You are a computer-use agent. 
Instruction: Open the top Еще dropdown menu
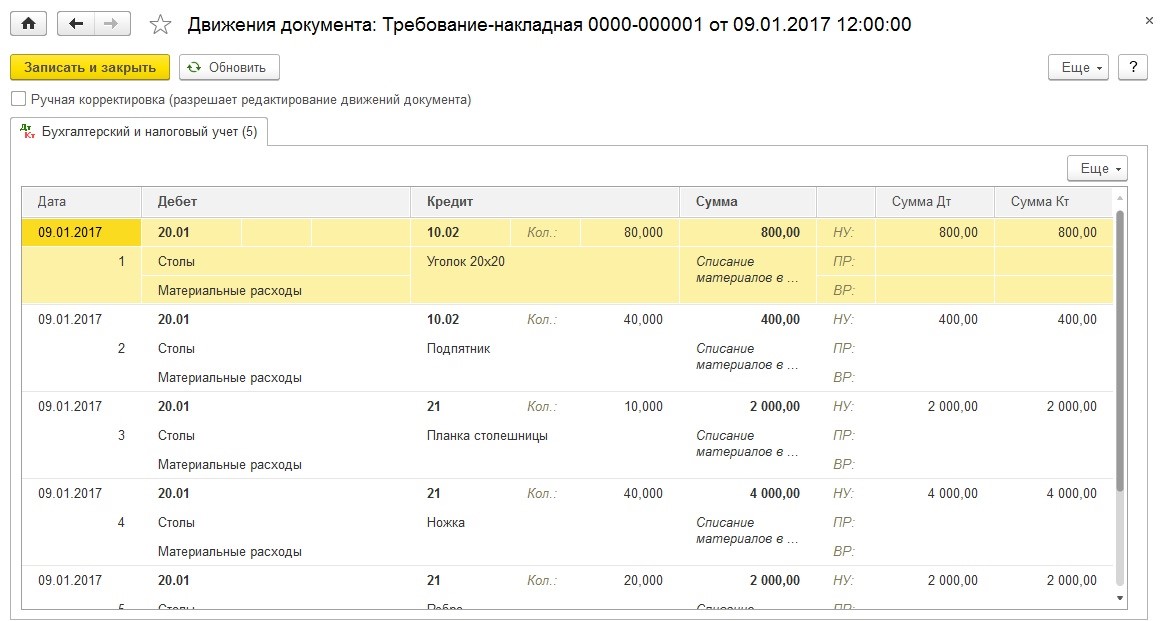(1078, 68)
